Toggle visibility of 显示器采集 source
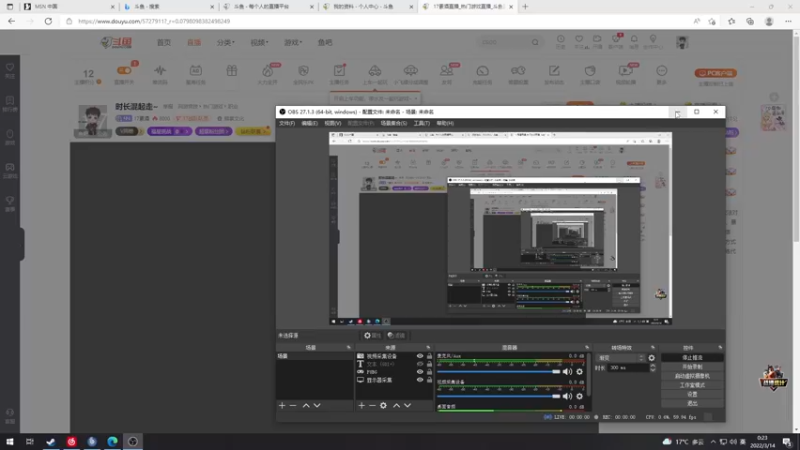The width and height of the screenshot is (800, 450). (x=420, y=380)
